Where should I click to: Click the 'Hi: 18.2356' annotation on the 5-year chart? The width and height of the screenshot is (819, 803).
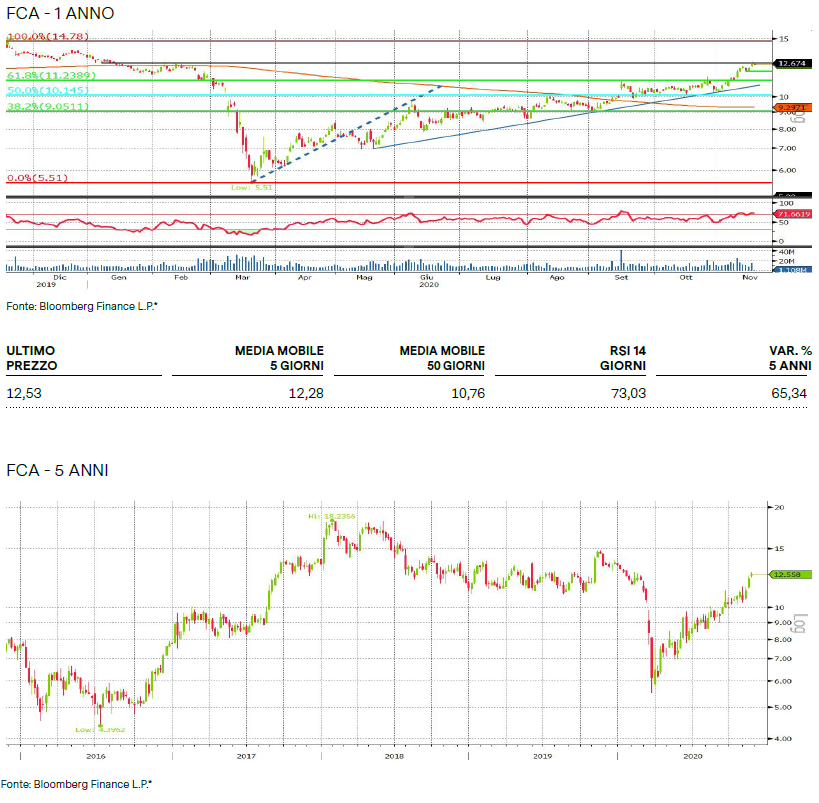click(331, 516)
